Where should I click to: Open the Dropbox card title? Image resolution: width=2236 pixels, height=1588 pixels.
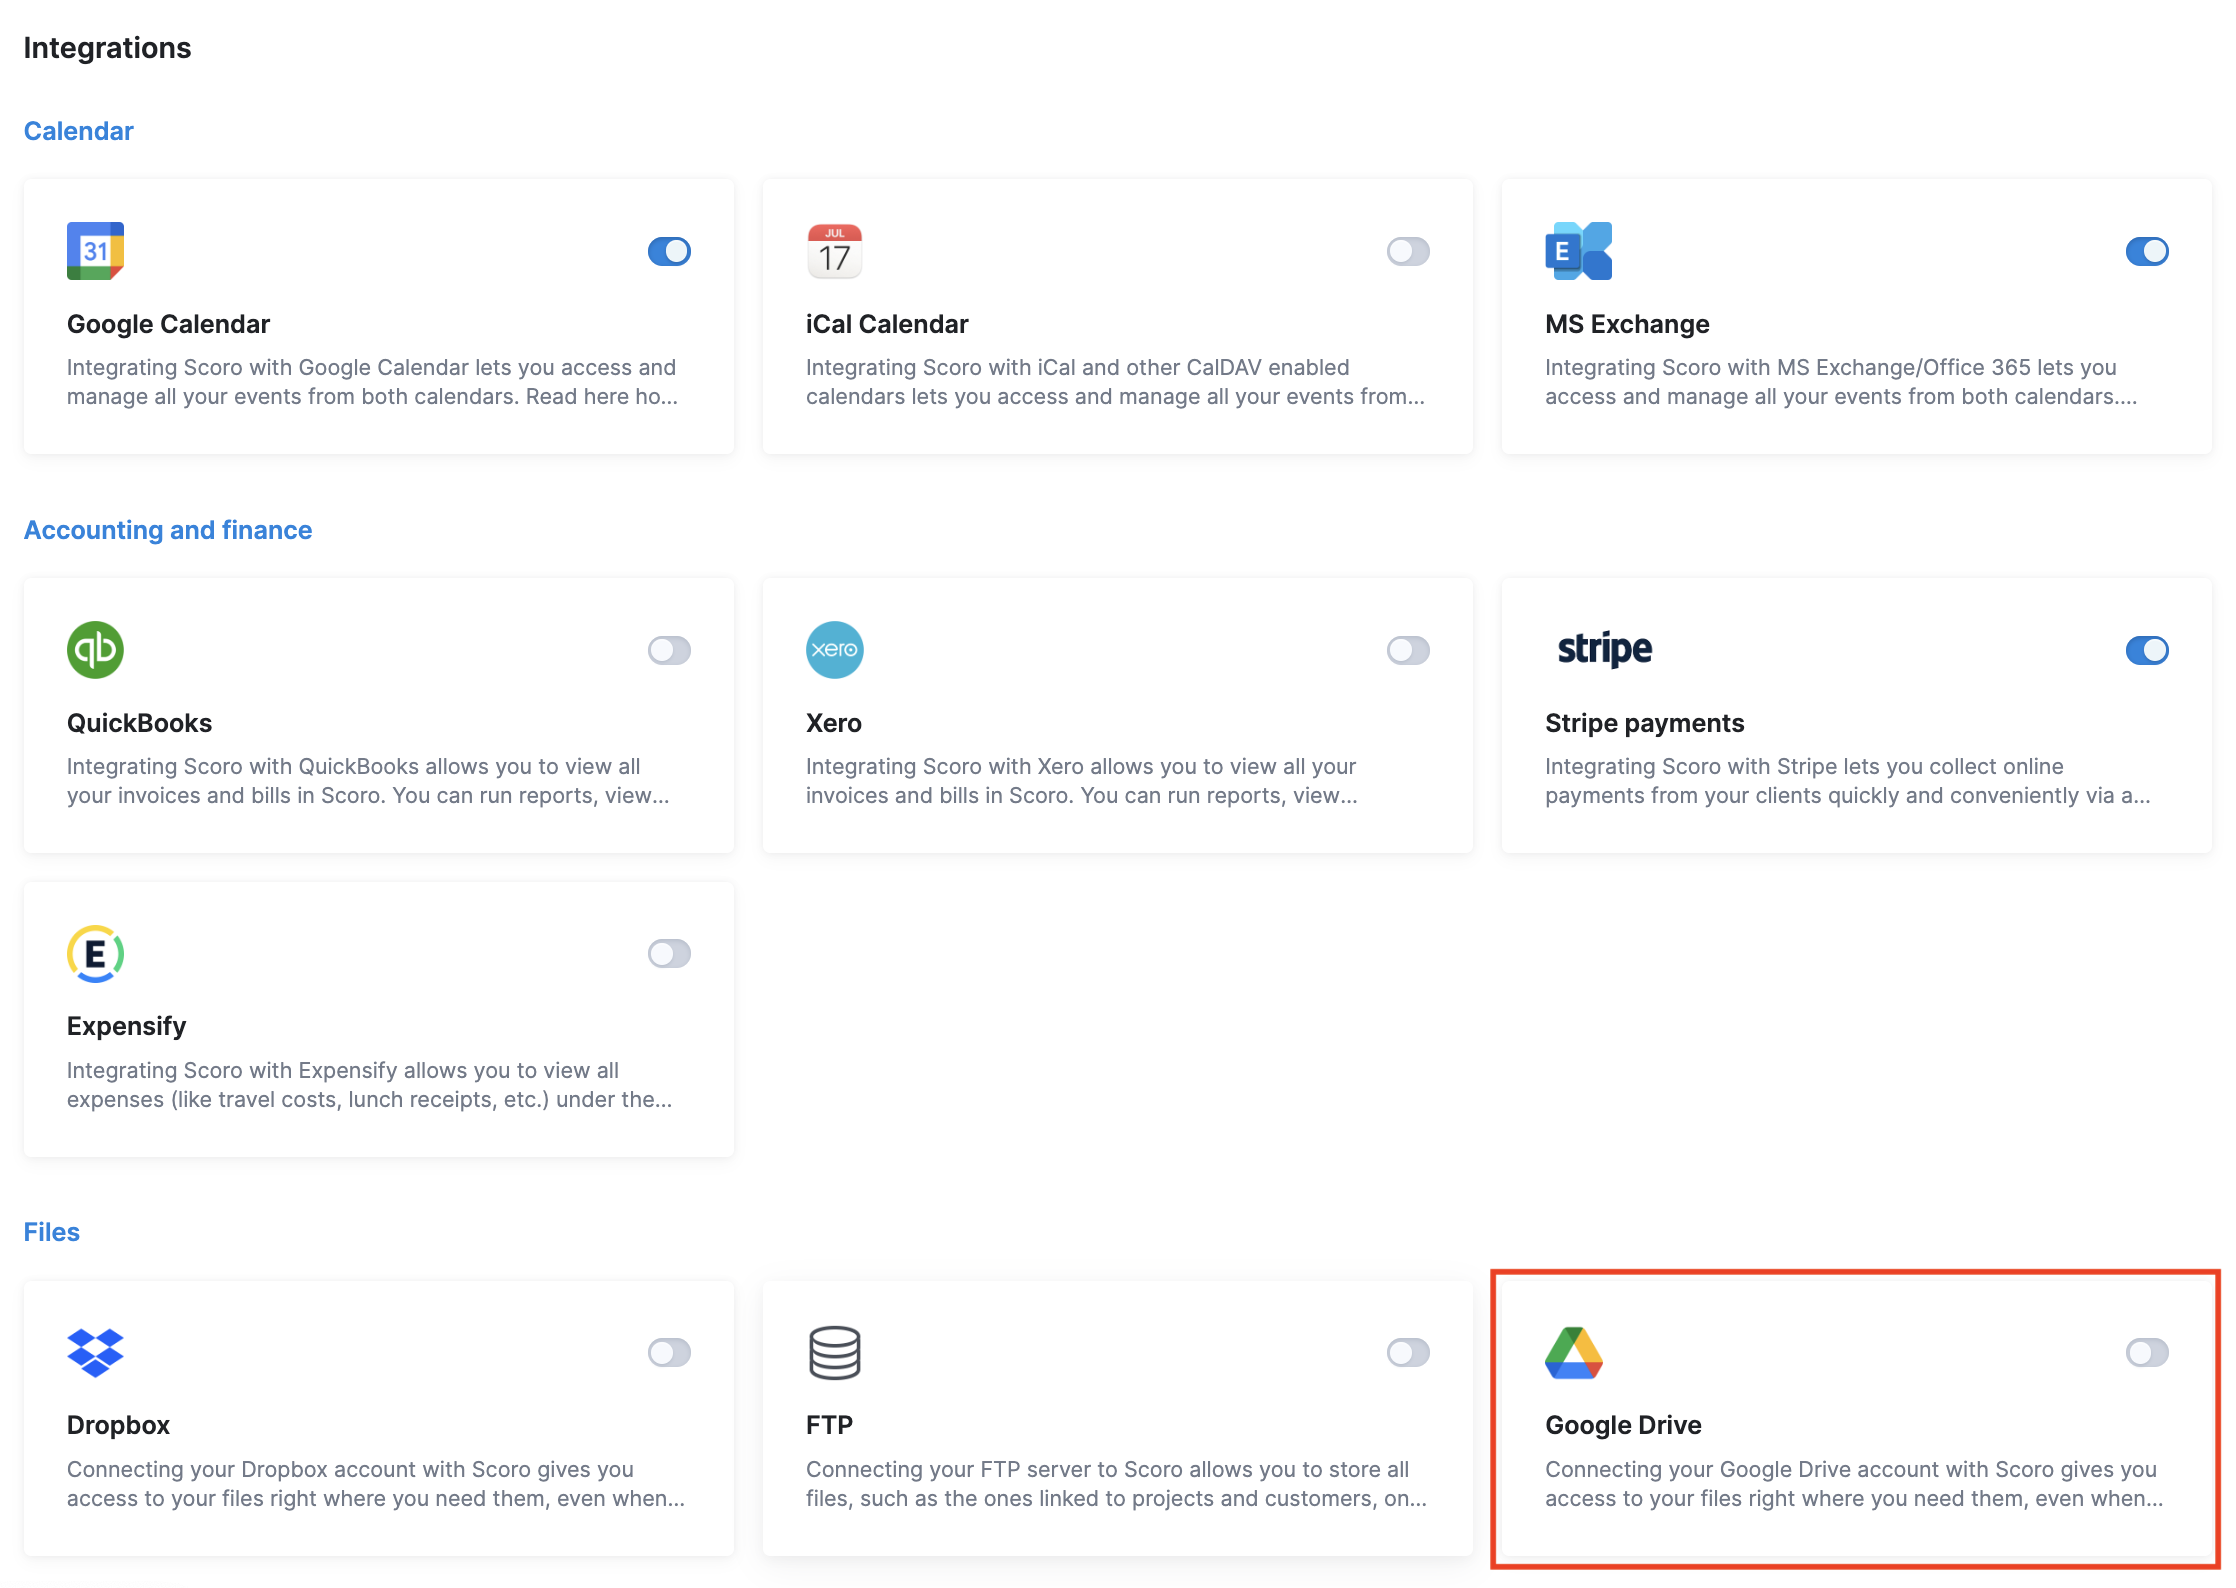tap(118, 1425)
